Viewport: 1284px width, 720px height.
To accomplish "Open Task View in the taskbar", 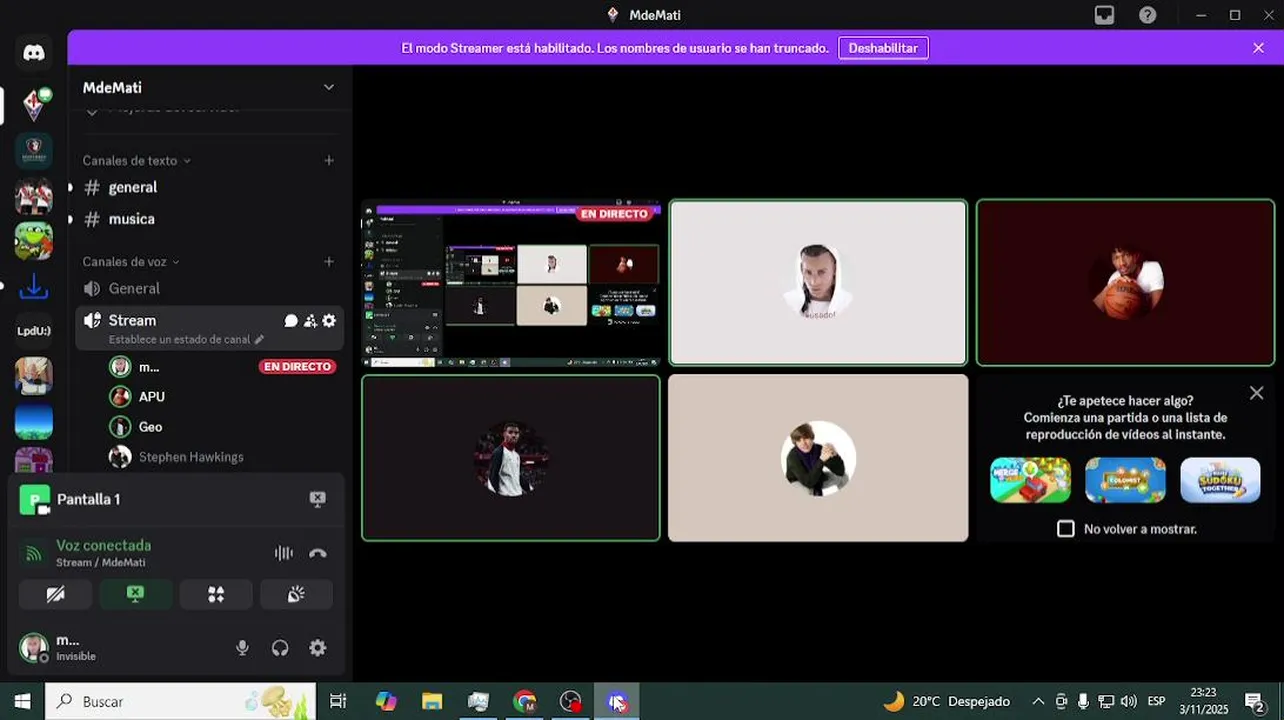I will pos(338,701).
